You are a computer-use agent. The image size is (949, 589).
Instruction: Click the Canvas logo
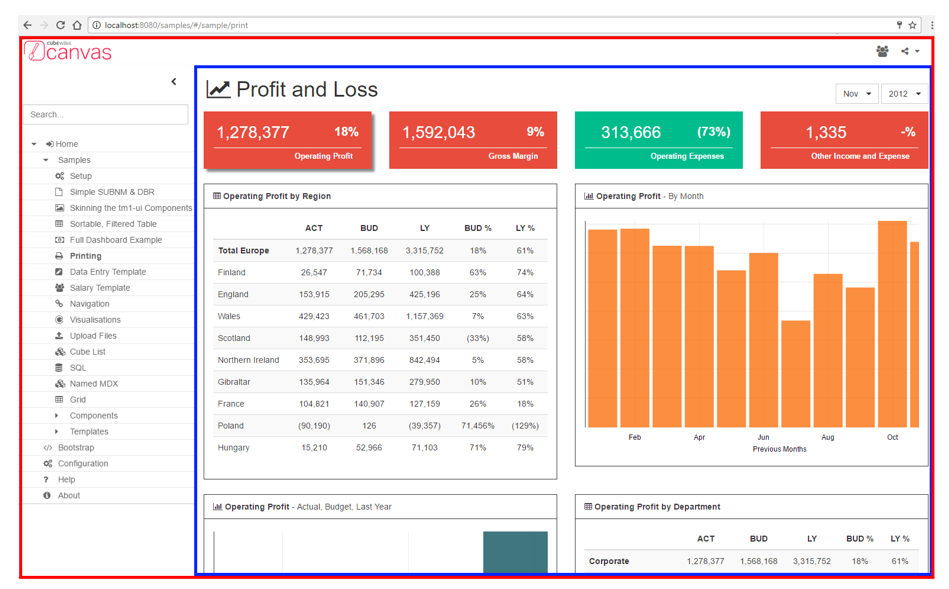click(69, 52)
